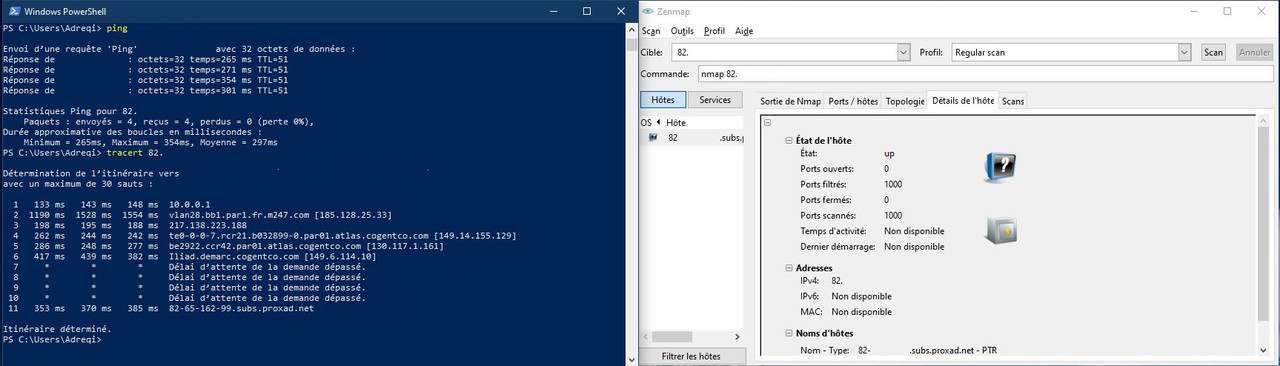
Task: Click the 'État de l'hôte' heading
Action: pos(824,141)
